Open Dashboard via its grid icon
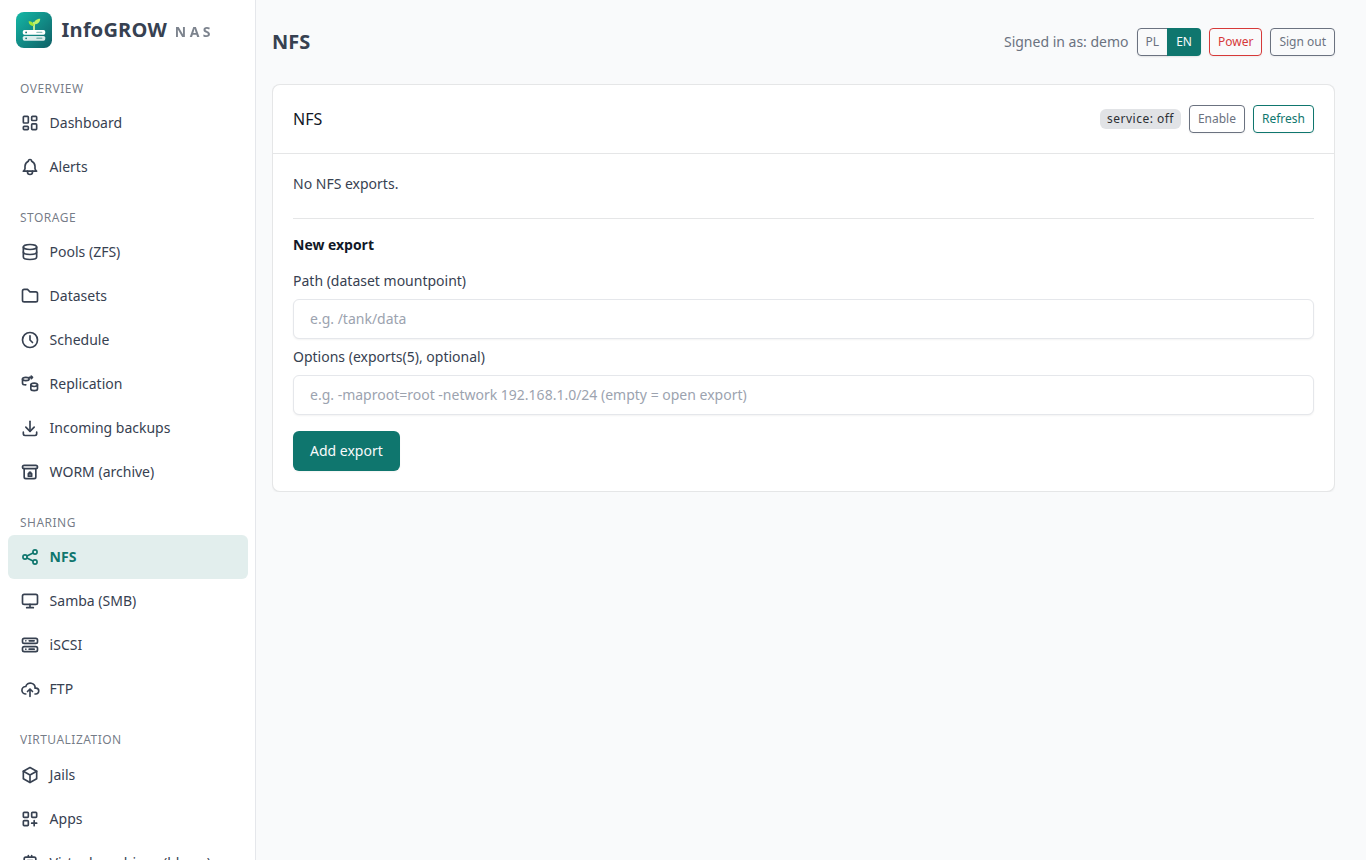 click(x=30, y=123)
